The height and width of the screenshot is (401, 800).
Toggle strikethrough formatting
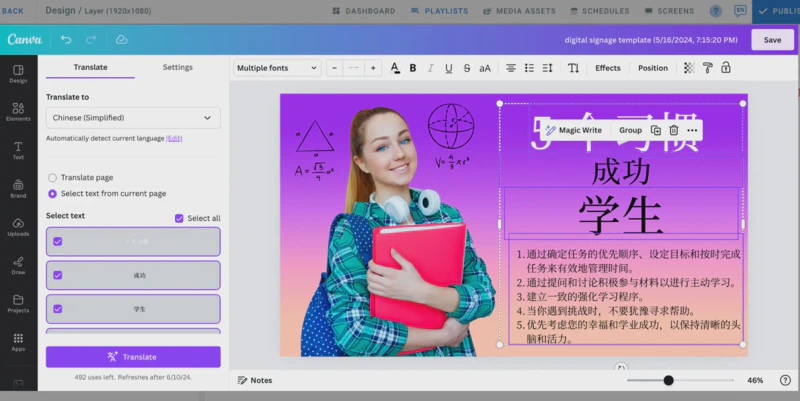(467, 68)
